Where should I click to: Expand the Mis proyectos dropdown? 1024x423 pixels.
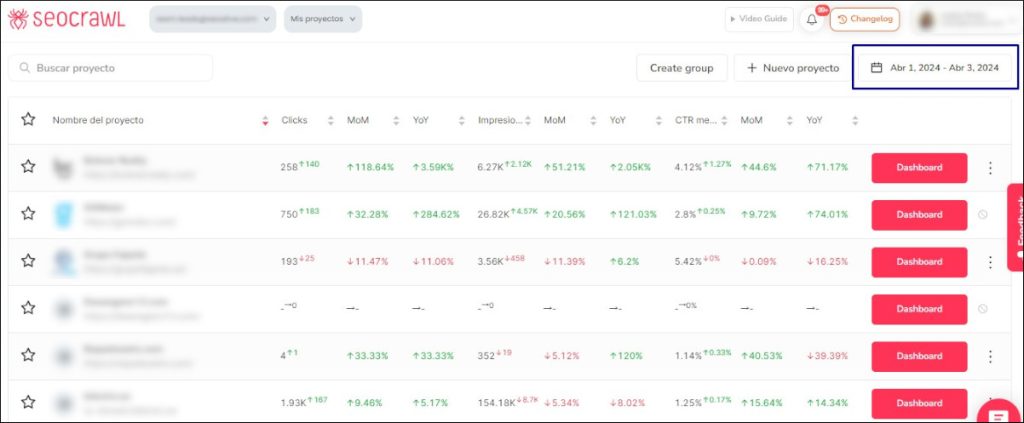point(323,19)
